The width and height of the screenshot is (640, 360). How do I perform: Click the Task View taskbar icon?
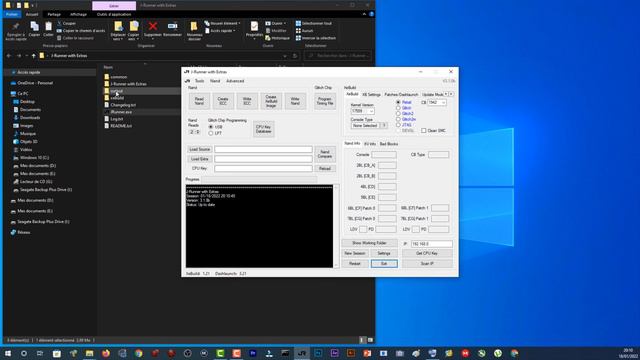[x=40, y=353]
